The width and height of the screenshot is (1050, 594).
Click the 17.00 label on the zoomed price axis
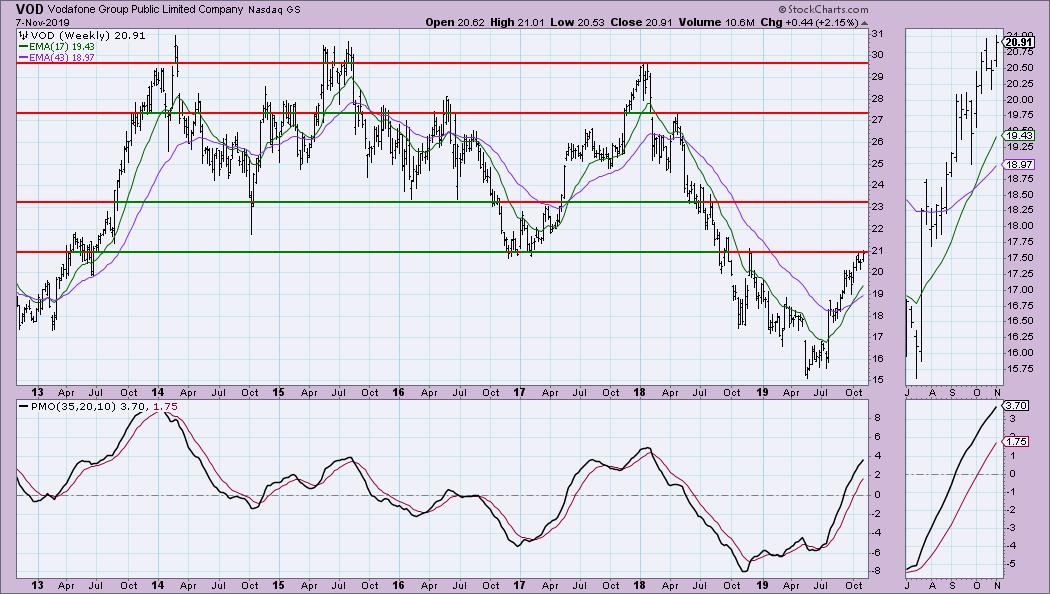tap(1019, 289)
